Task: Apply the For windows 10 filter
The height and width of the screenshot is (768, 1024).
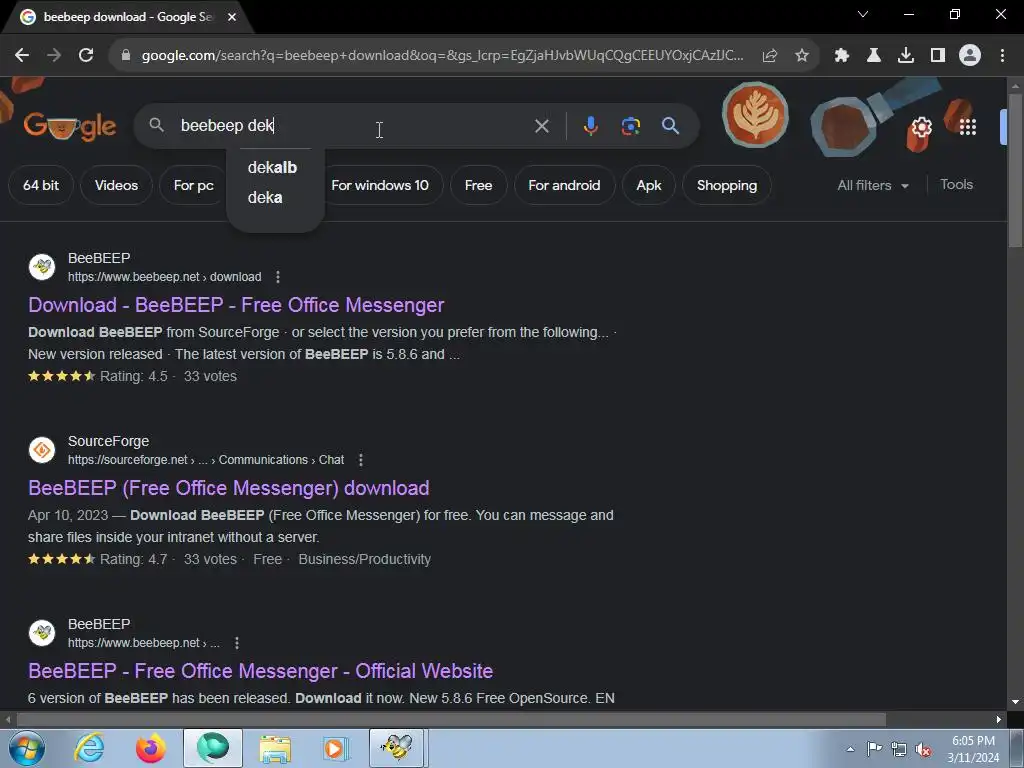Action: click(x=380, y=185)
